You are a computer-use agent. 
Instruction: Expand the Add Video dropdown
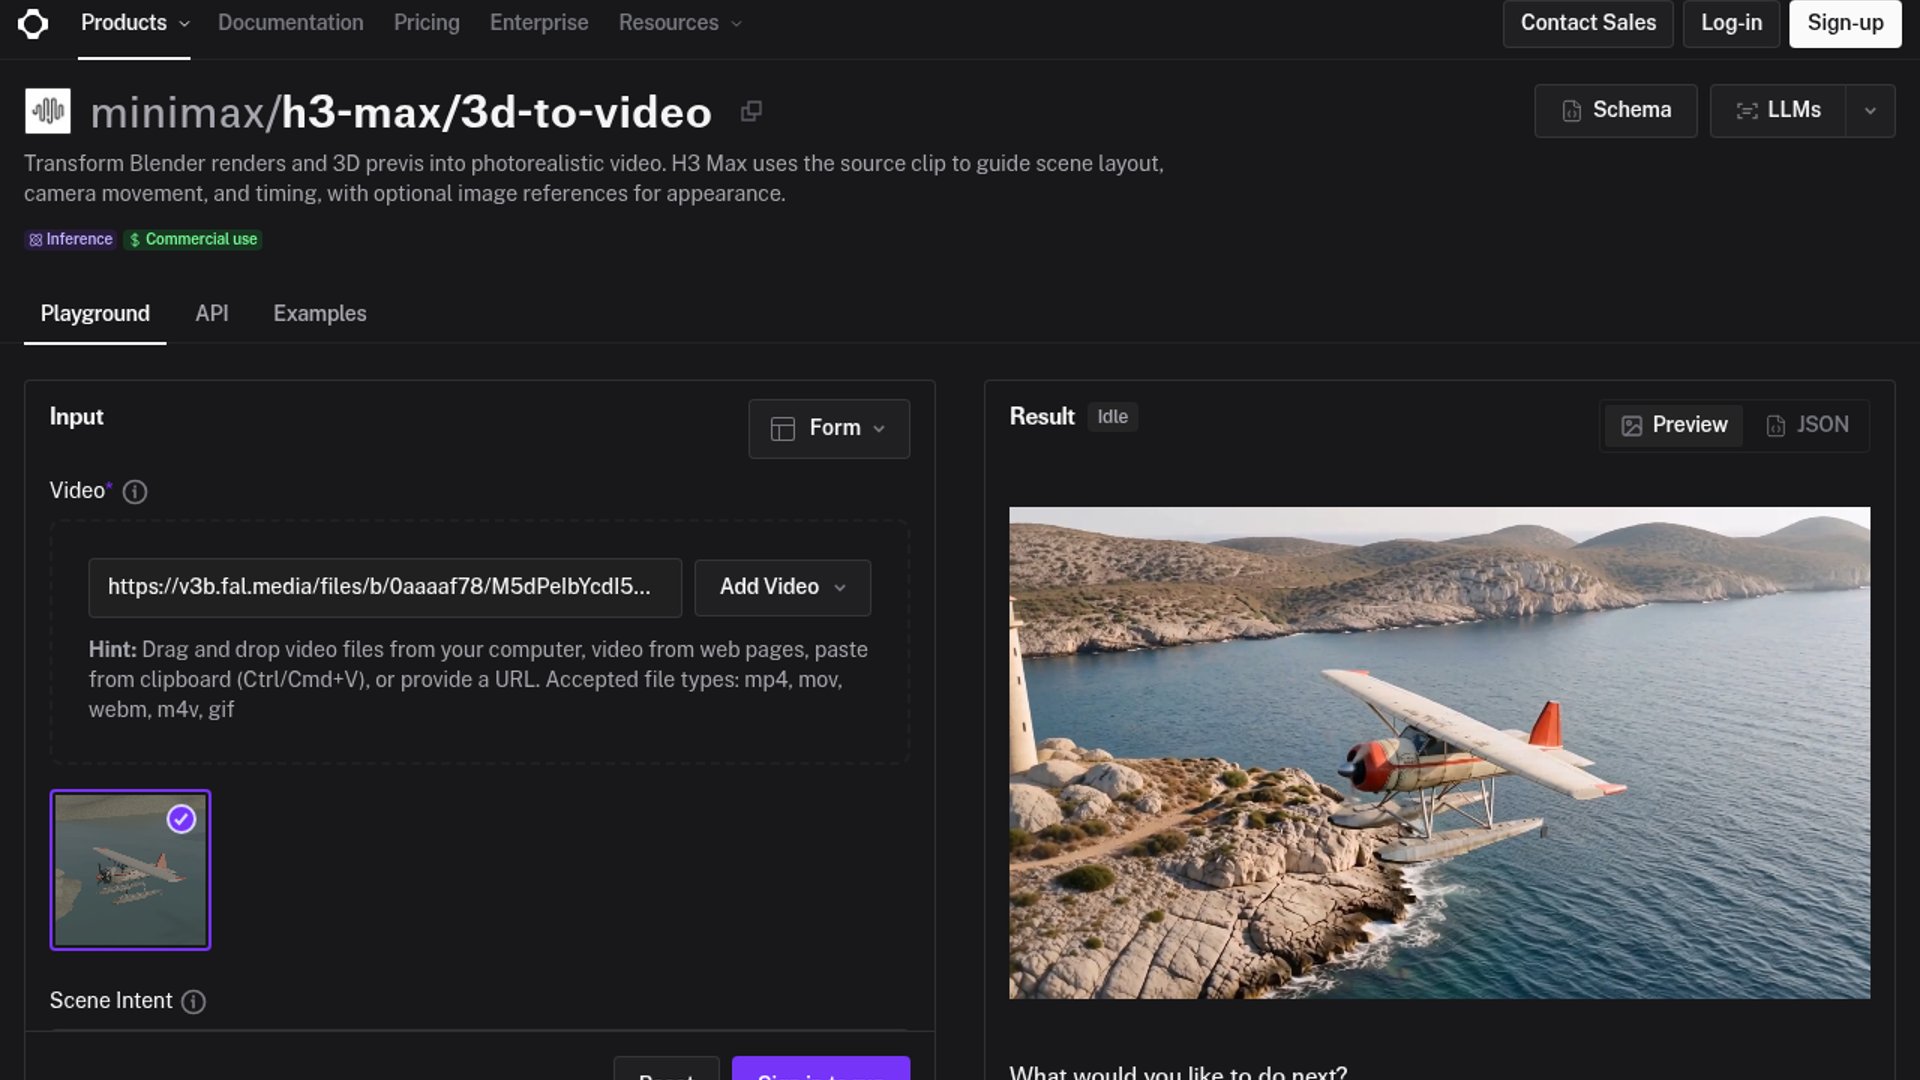pyautogui.click(x=783, y=587)
